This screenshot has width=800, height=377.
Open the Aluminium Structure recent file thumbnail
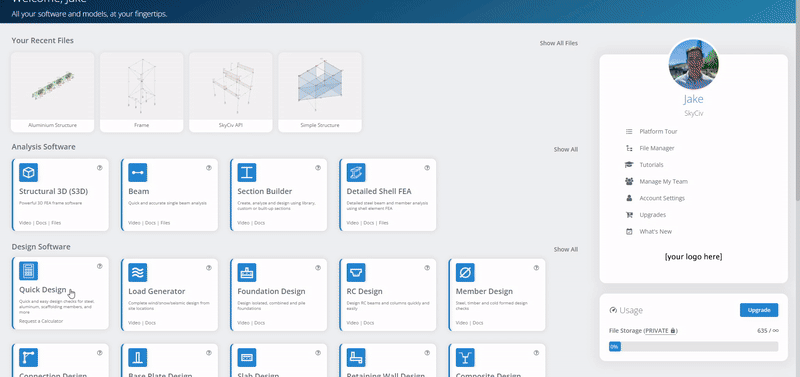click(53, 92)
